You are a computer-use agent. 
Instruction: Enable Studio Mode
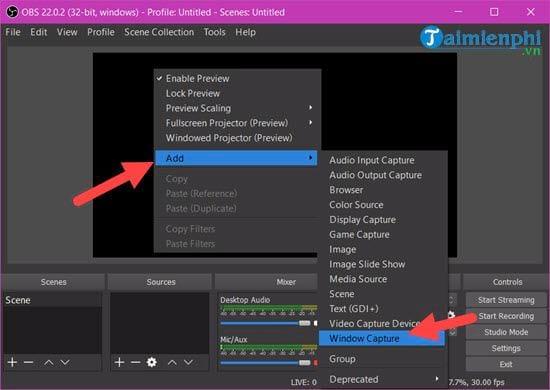tap(506, 332)
